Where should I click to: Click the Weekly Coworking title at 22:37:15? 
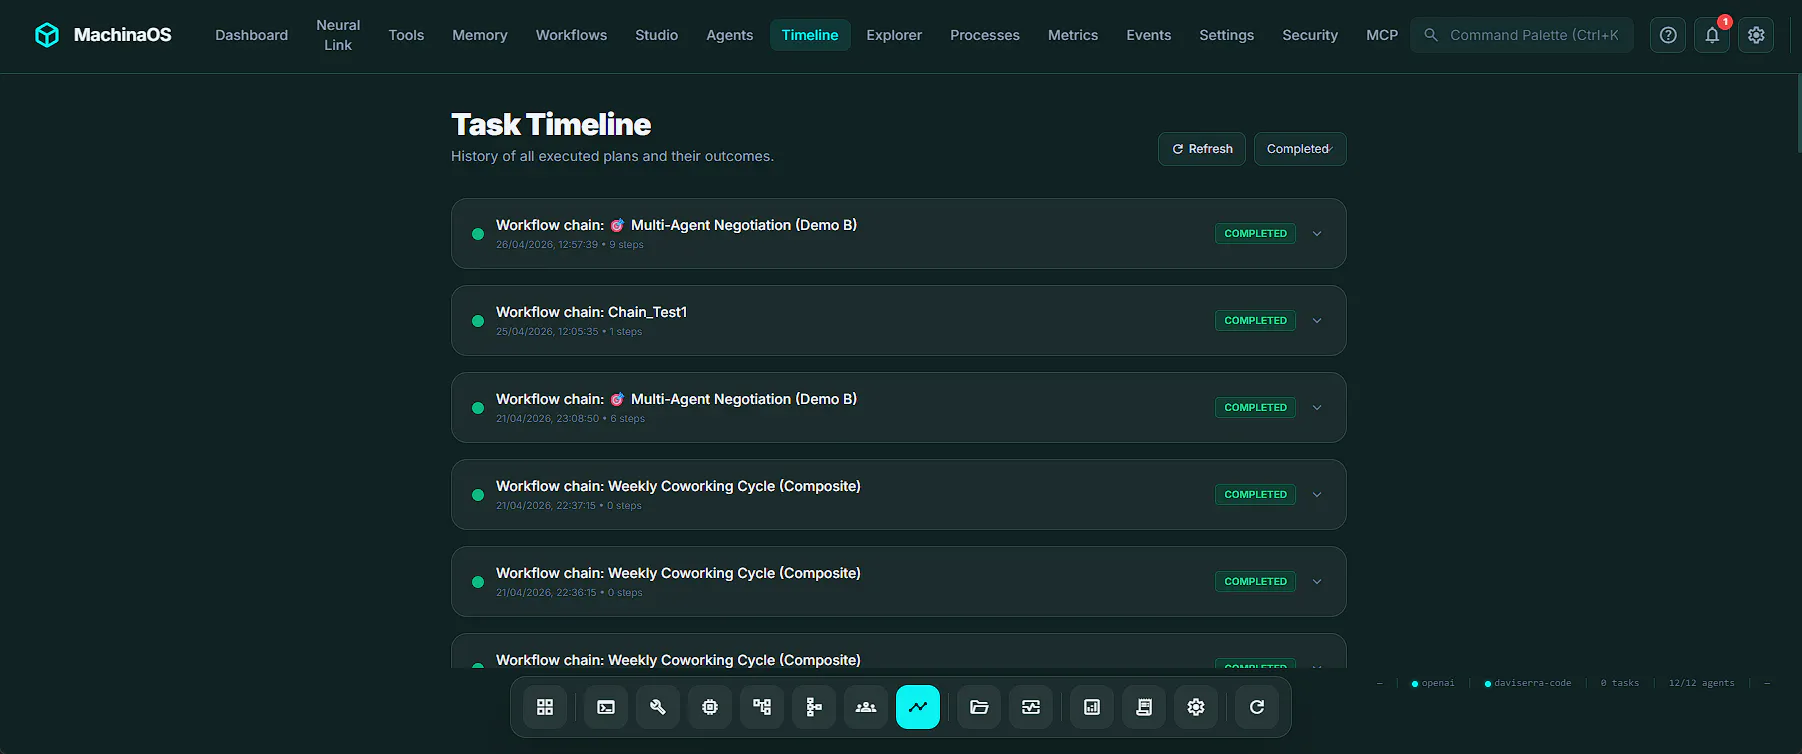click(678, 486)
